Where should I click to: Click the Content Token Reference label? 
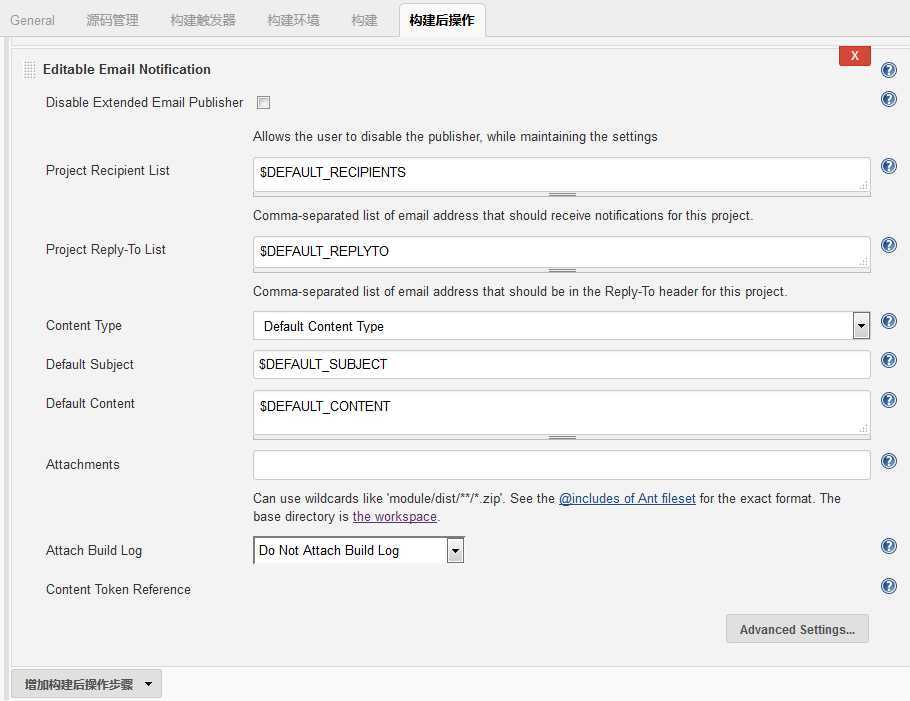(118, 590)
